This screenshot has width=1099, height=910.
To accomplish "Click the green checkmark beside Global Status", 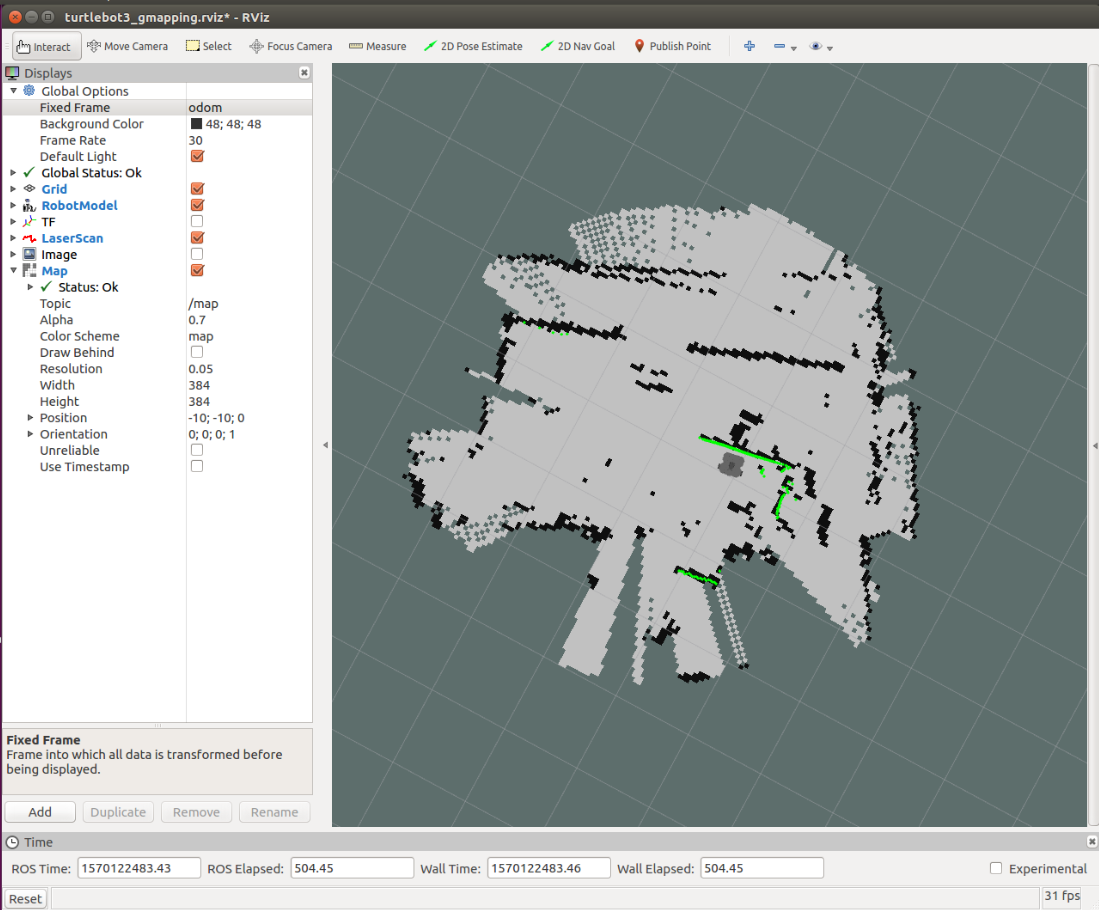I will (x=29, y=172).
